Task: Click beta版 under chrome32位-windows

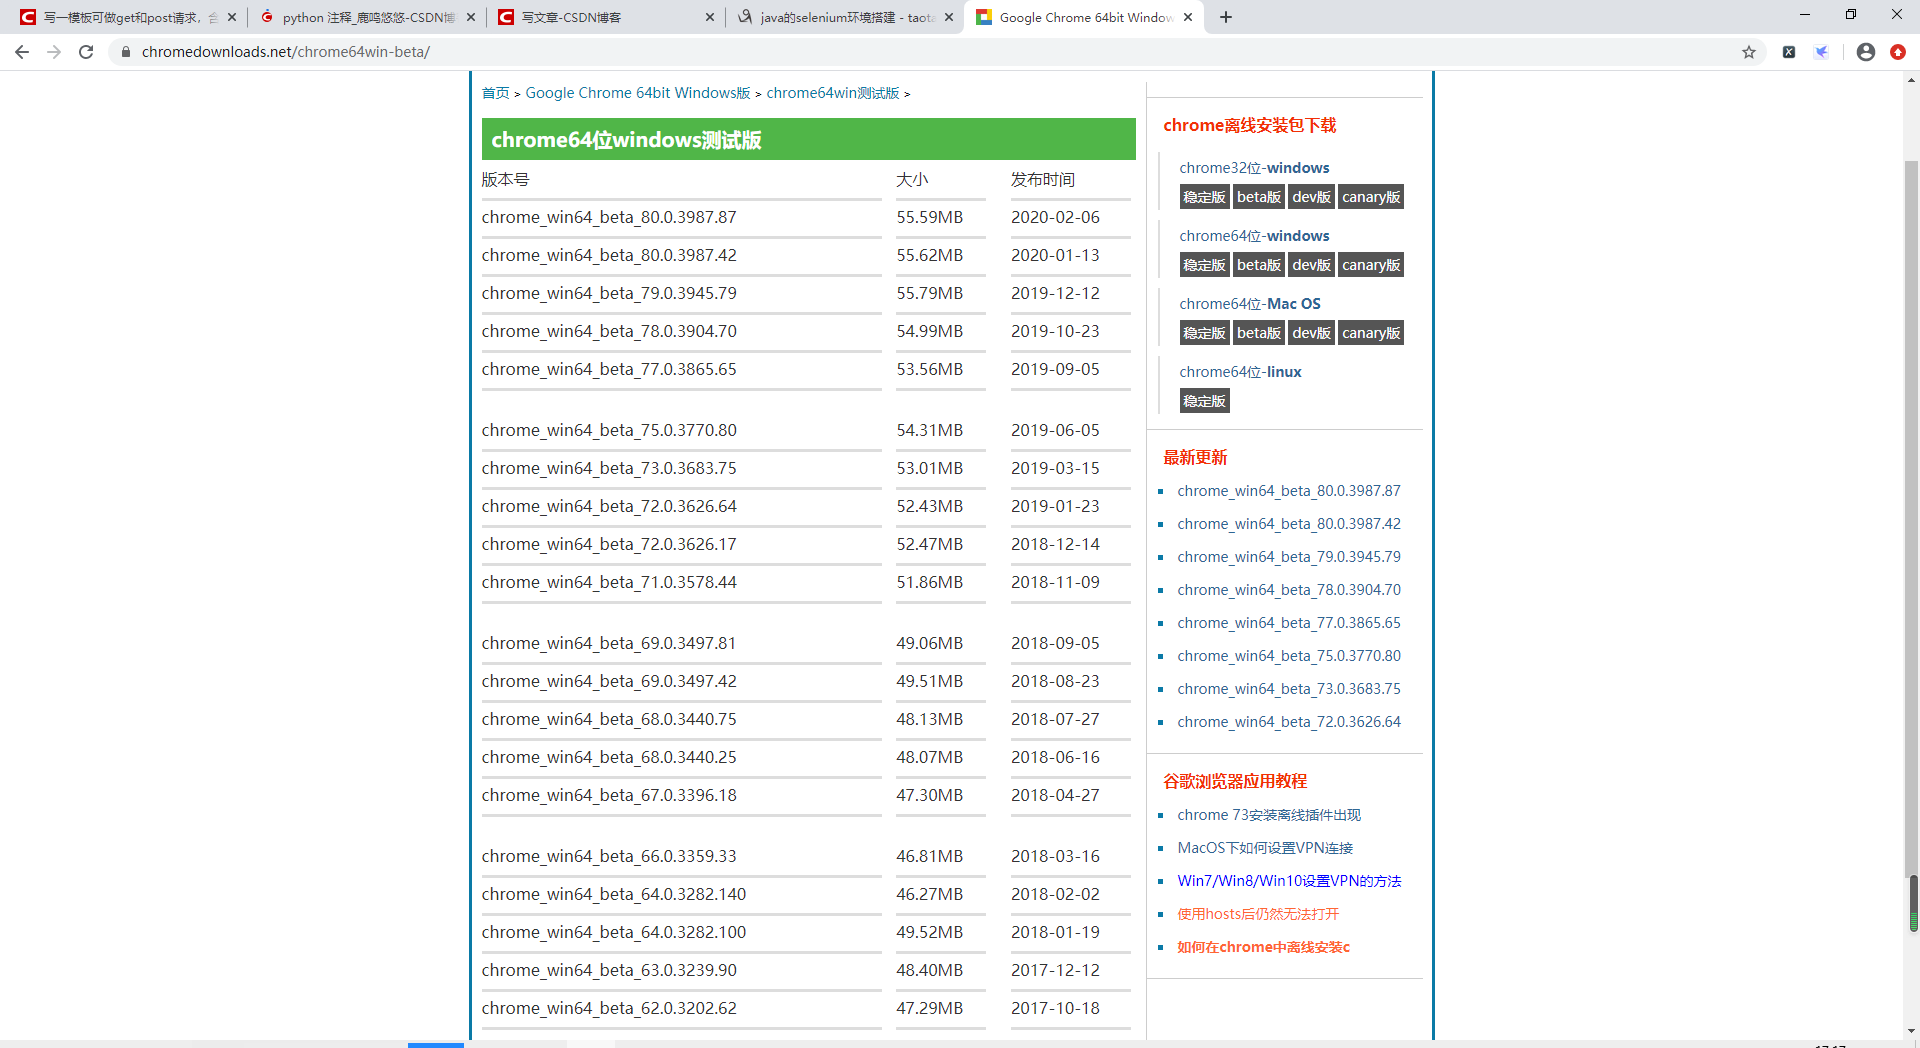Action: click(1259, 197)
